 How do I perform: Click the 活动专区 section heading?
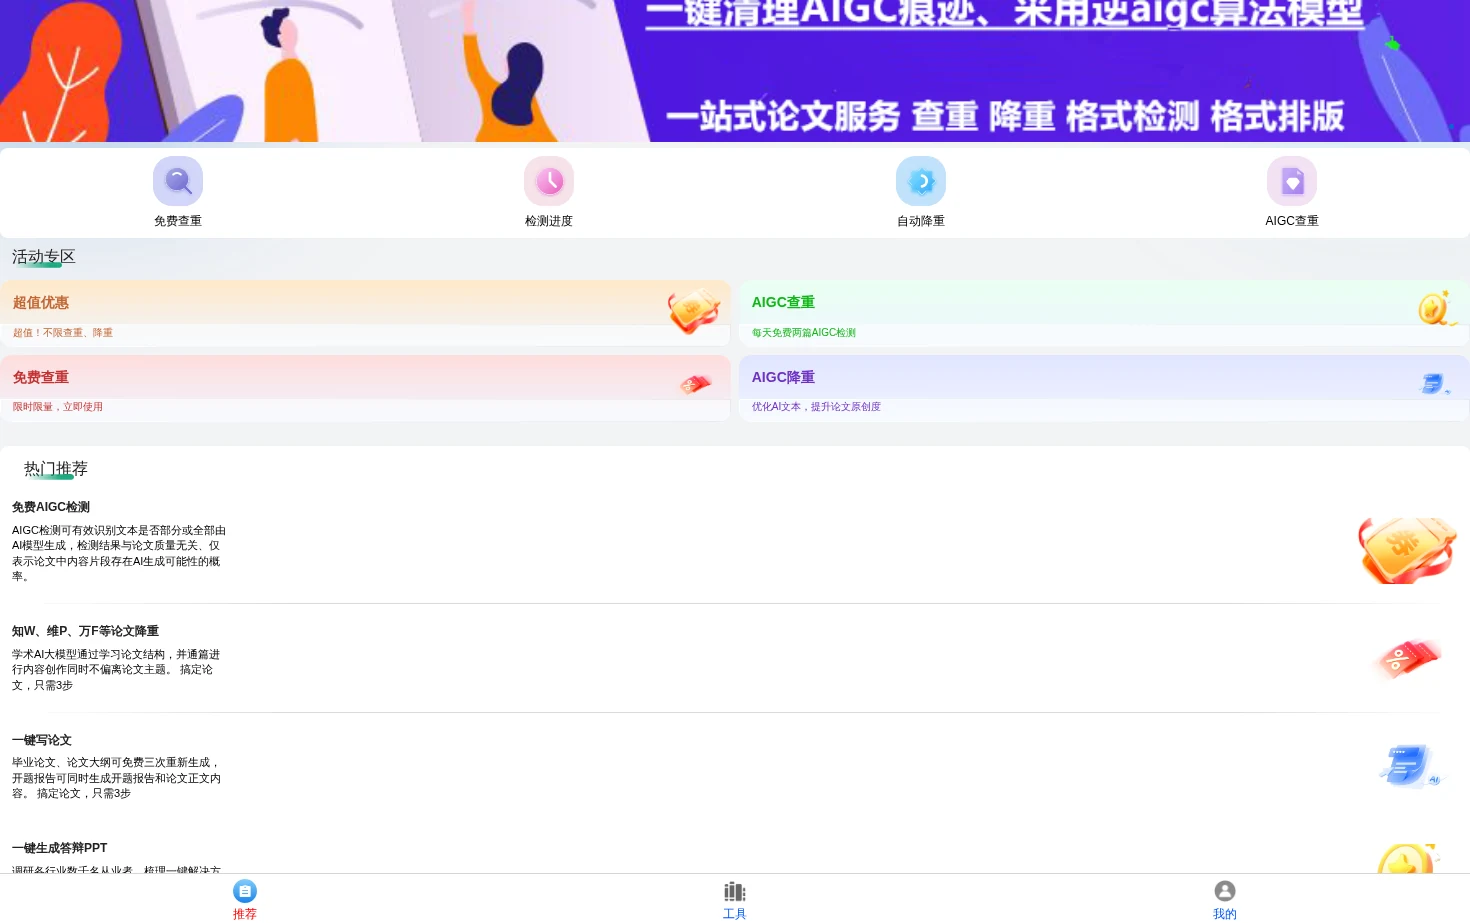coord(44,257)
